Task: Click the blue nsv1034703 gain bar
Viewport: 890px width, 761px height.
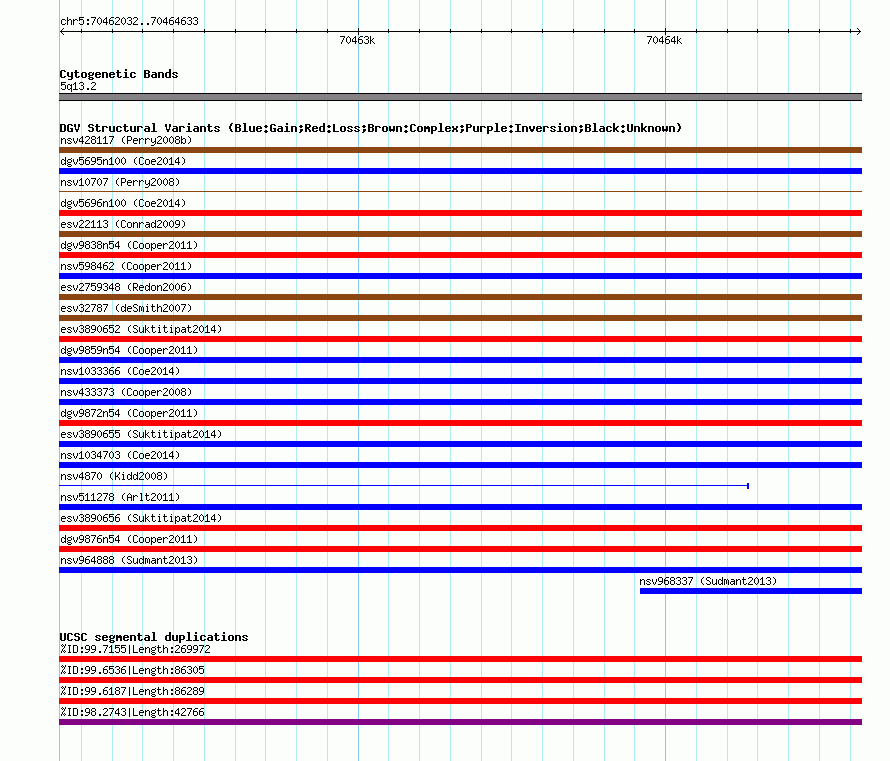Action: click(x=460, y=465)
